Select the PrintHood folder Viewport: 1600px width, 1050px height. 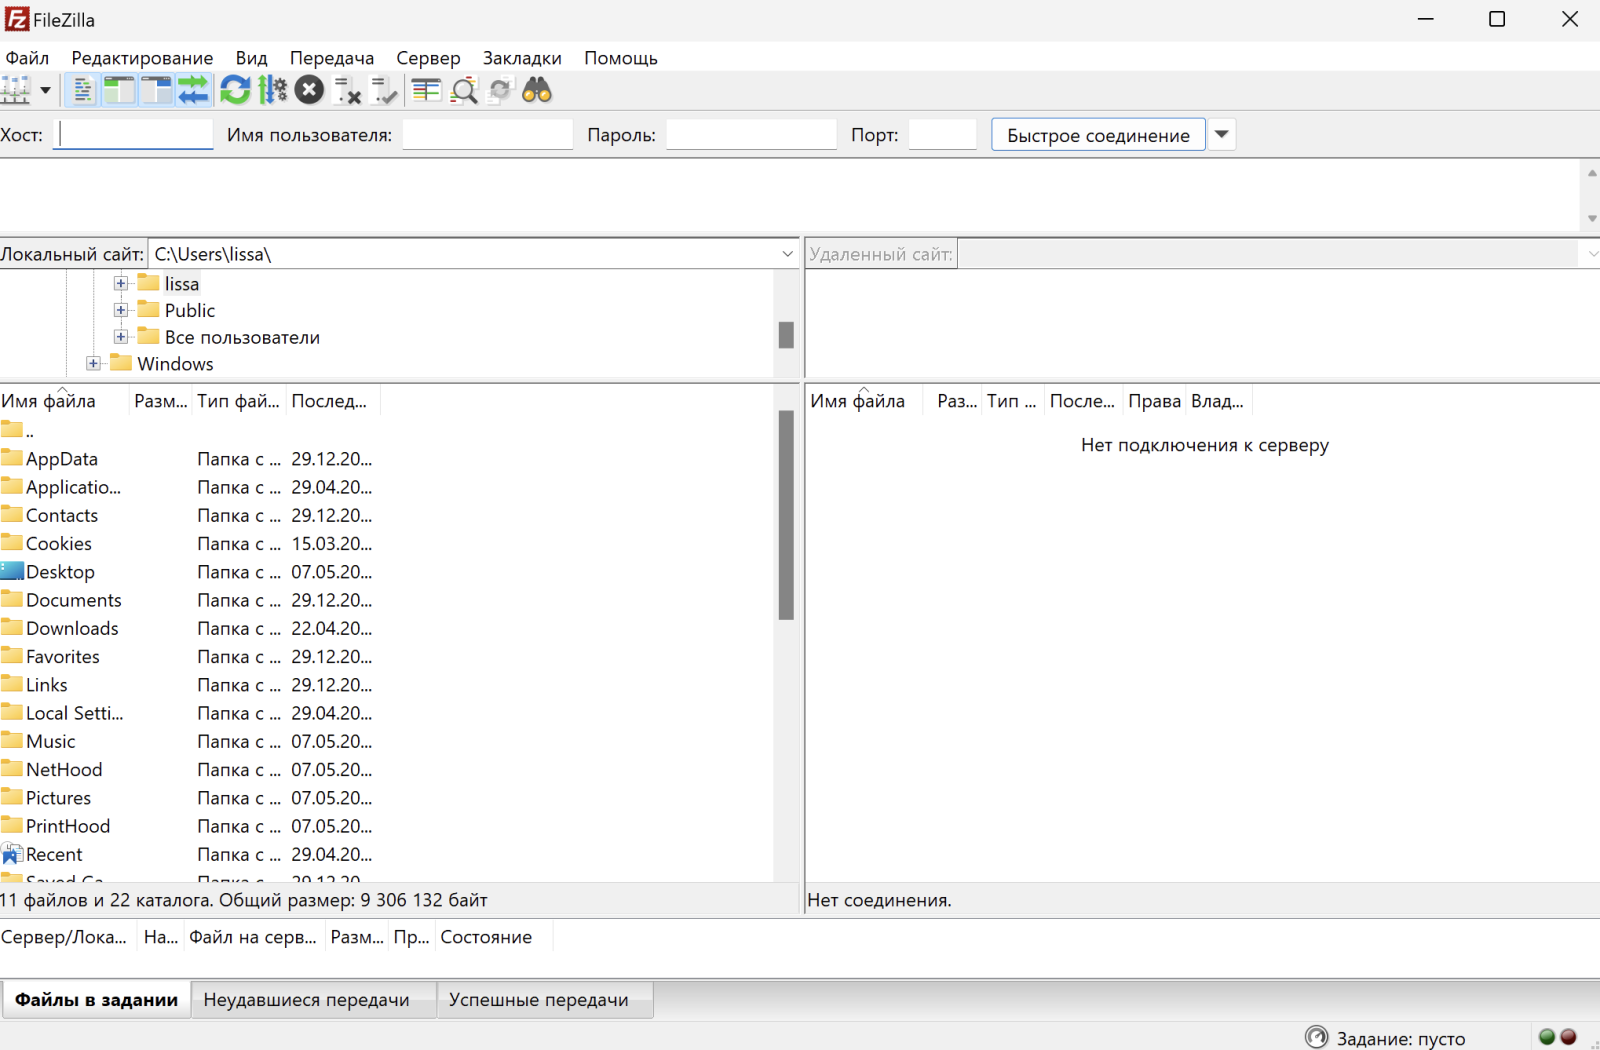click(56, 826)
